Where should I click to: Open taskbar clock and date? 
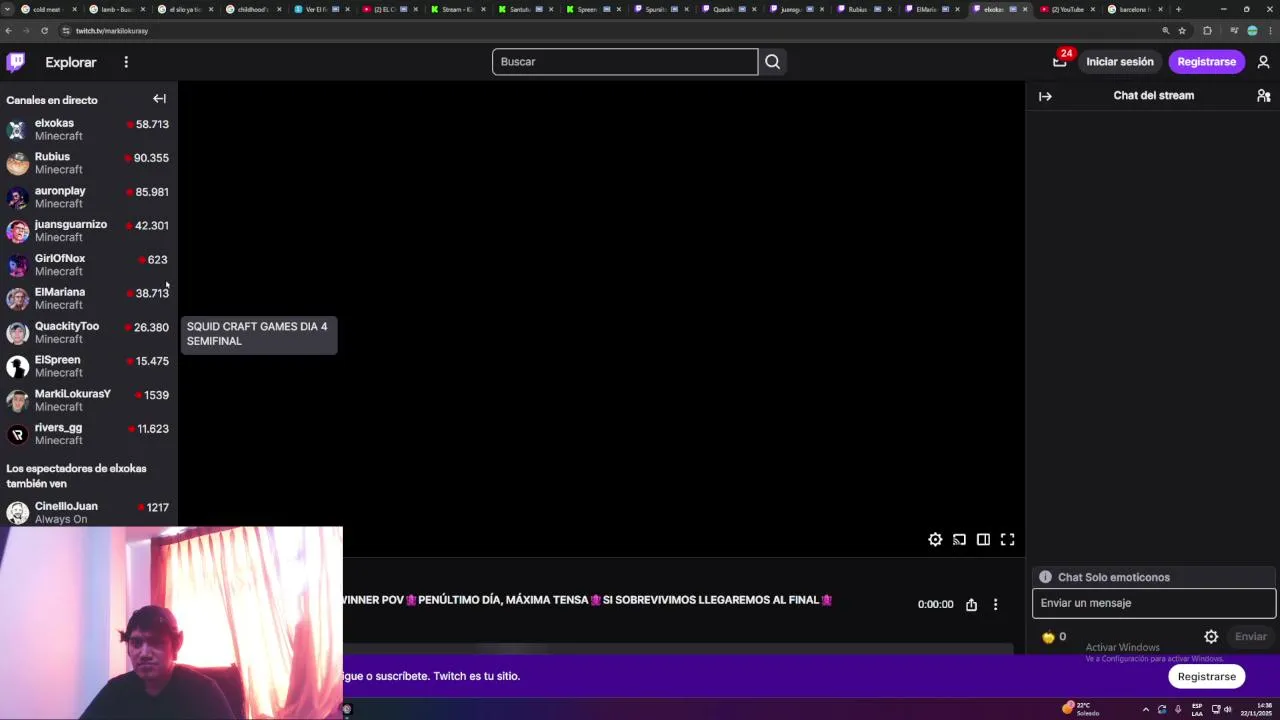1255,709
